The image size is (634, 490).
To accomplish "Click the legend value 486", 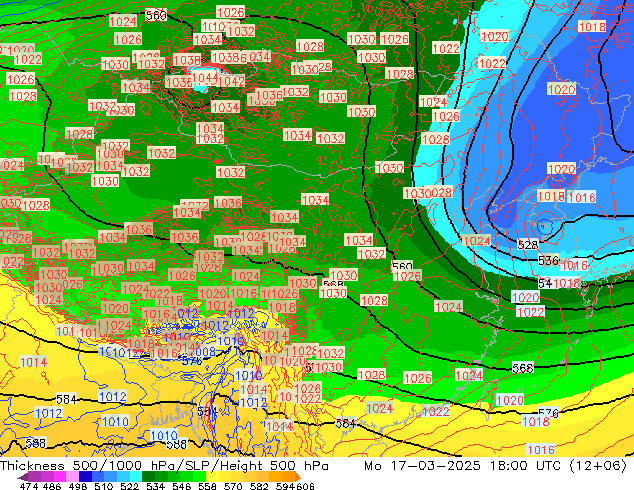I will 52,486.
